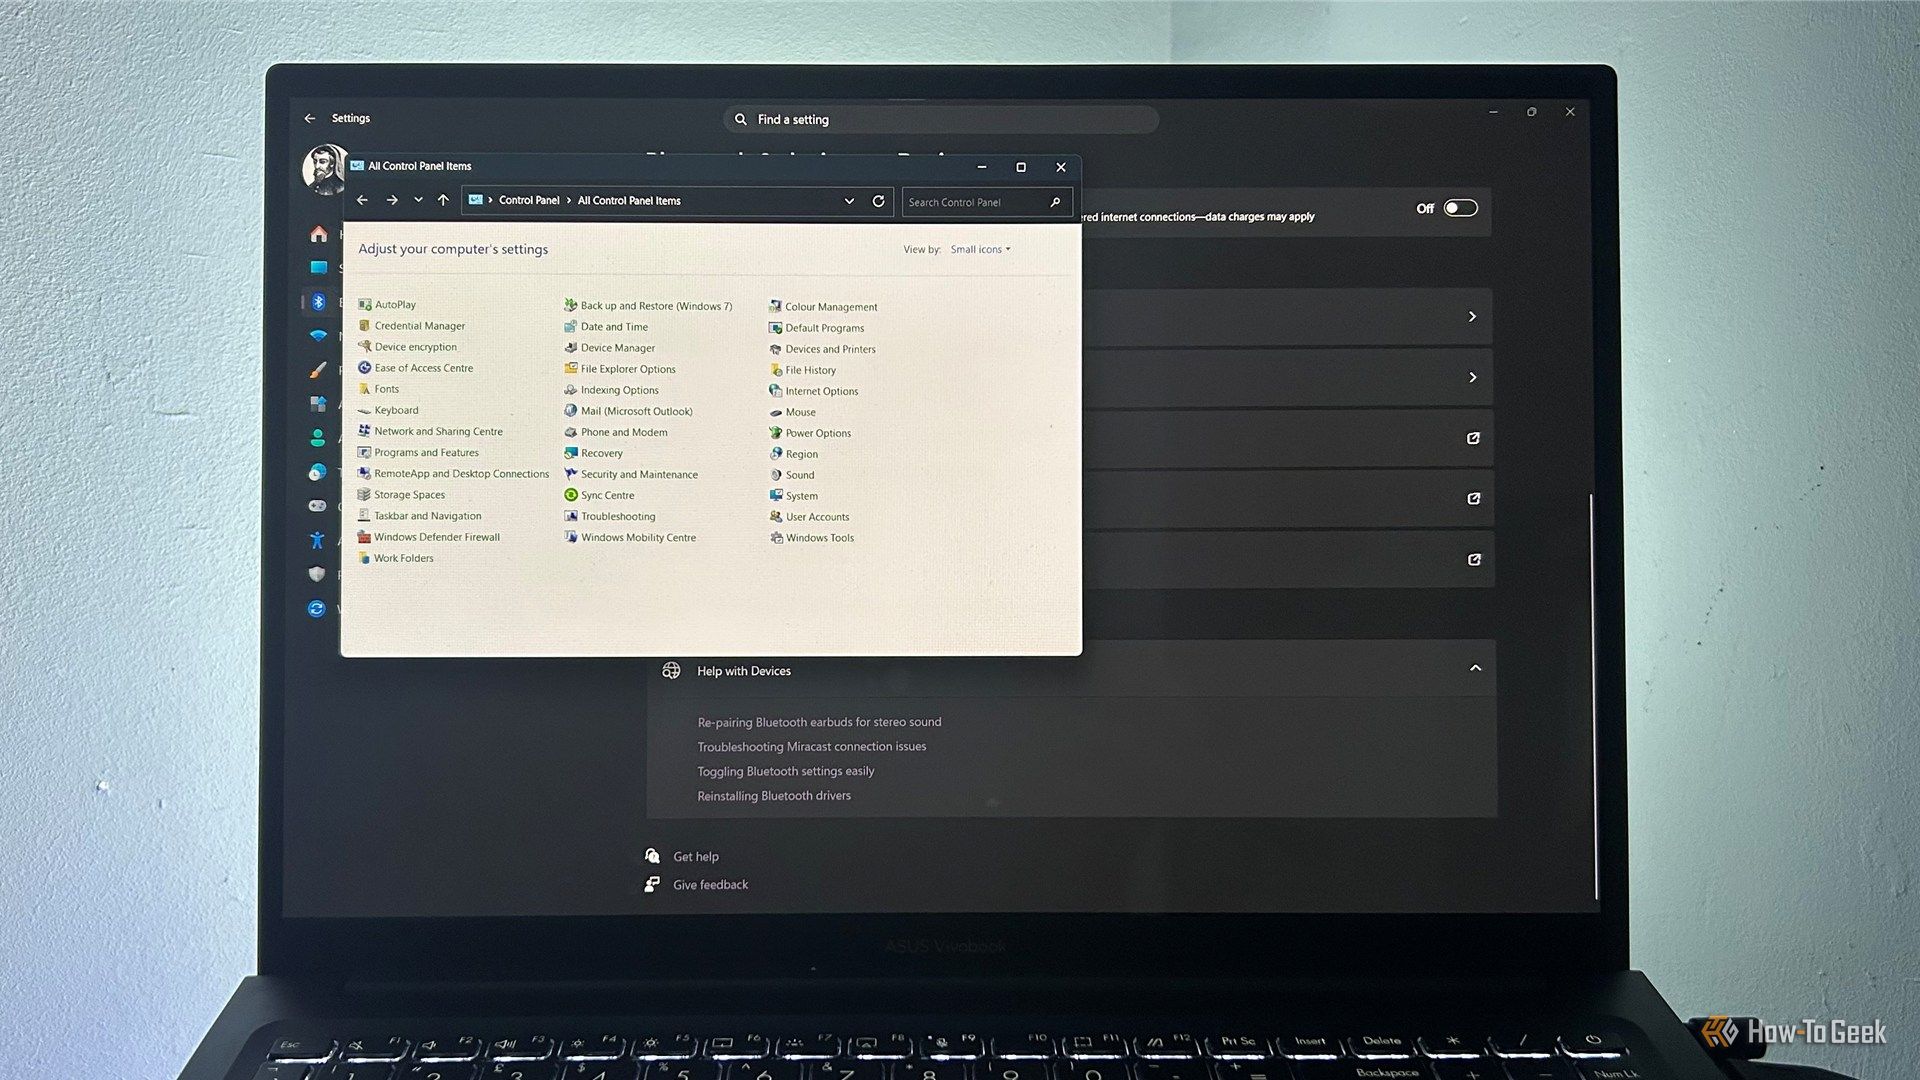
Task: Click the Settings sidebar Home icon
Action: click(319, 234)
